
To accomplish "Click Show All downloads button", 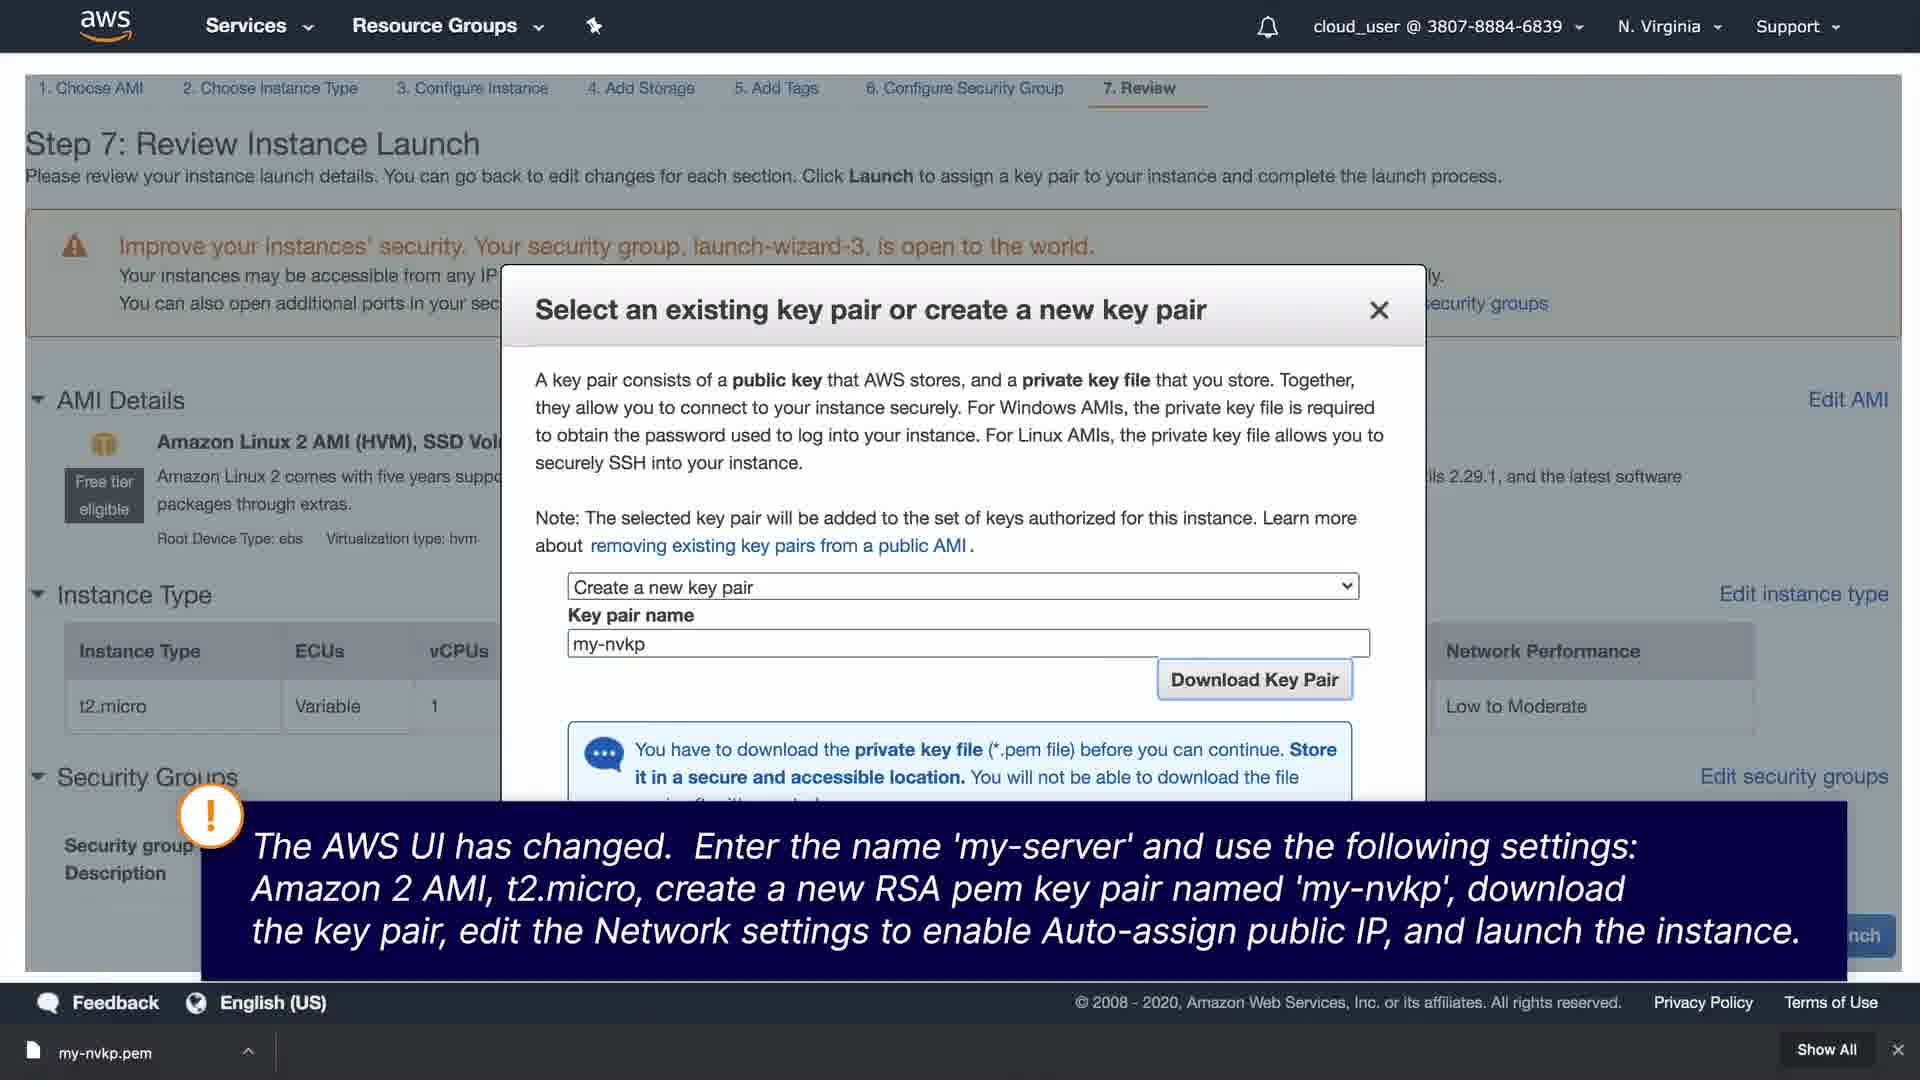I will (1826, 1050).
